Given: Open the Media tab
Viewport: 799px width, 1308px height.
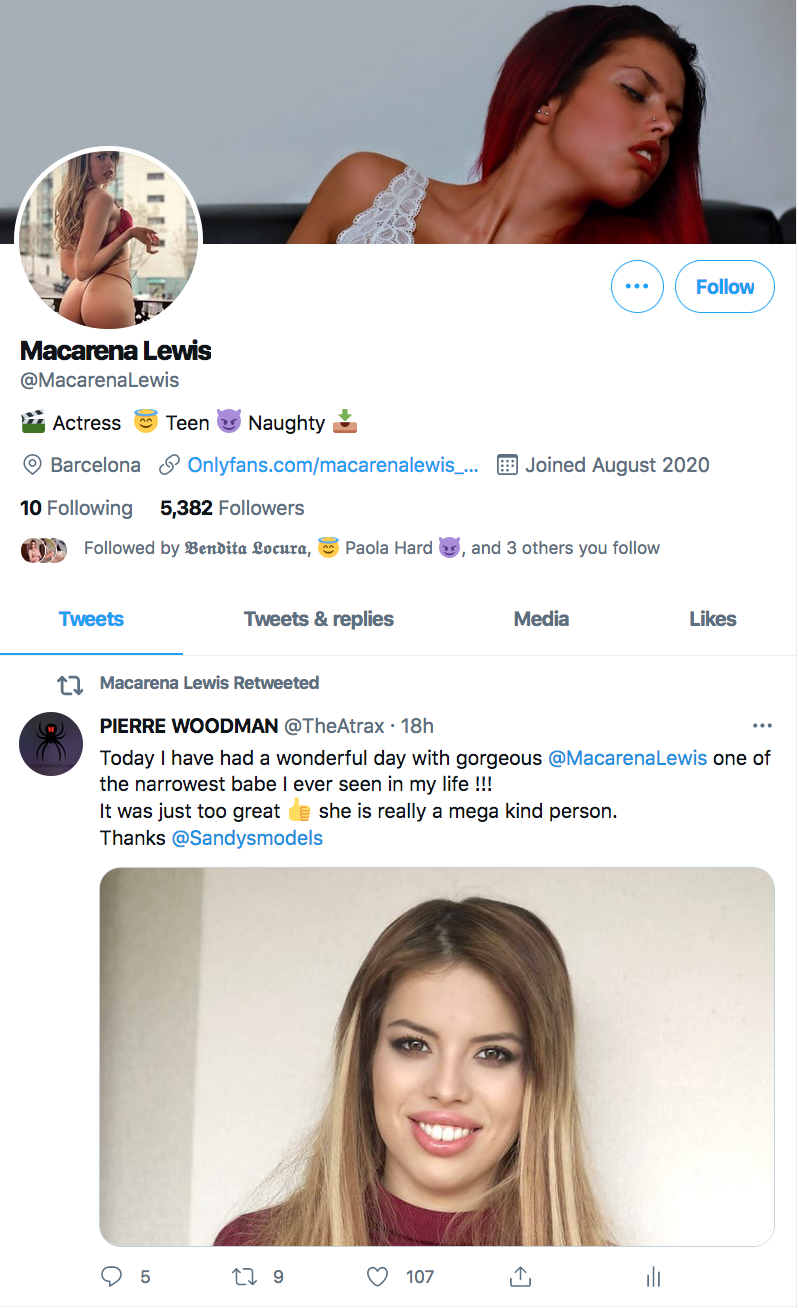Looking at the screenshot, I should (x=541, y=619).
